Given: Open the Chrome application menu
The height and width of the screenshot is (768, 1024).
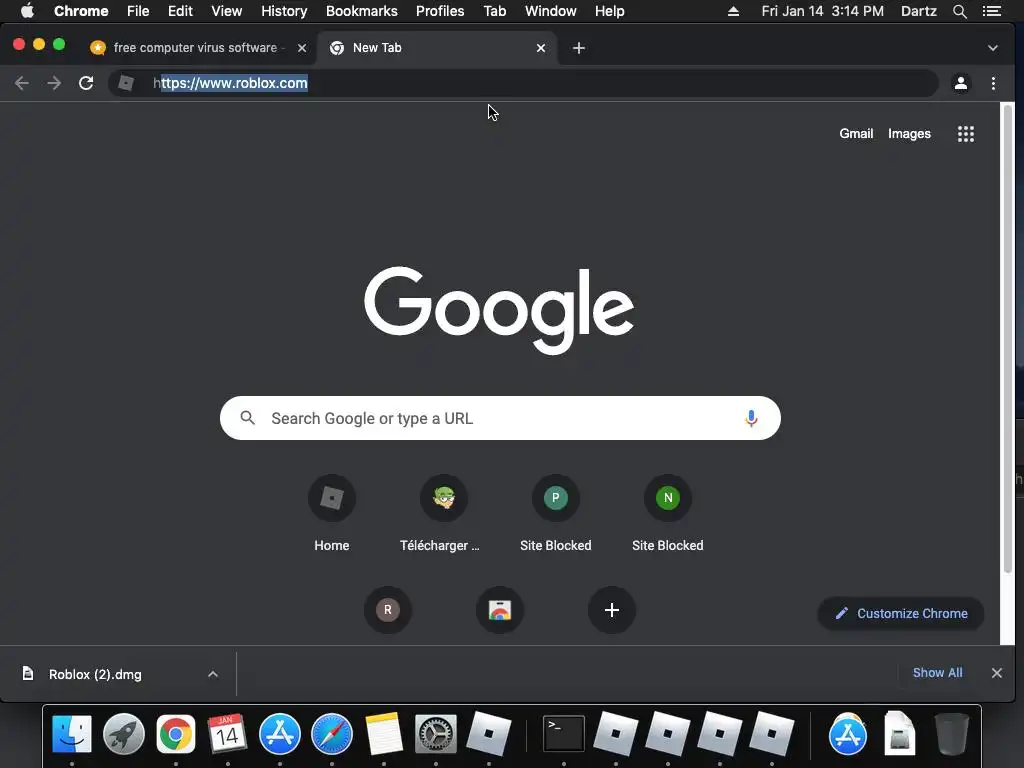Looking at the screenshot, I should [81, 11].
